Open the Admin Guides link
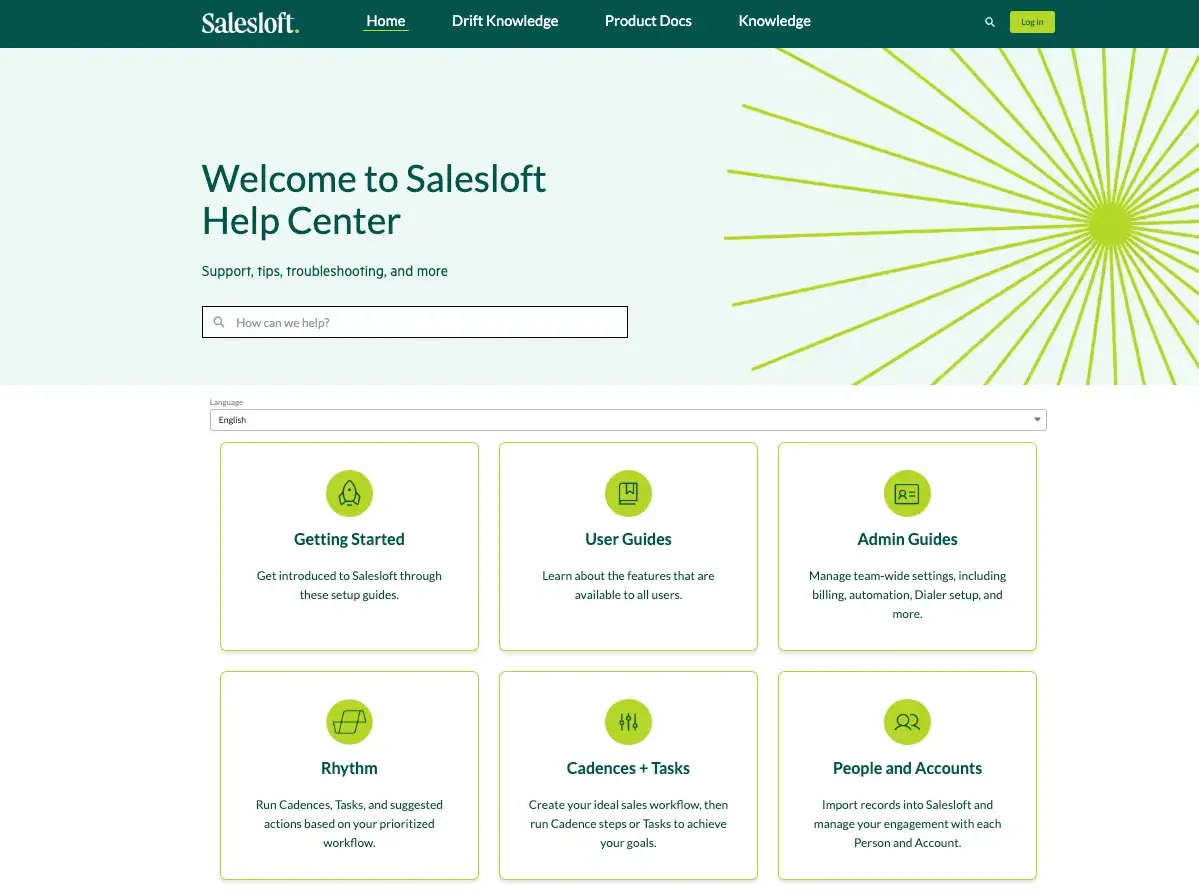Image resolution: width=1199 pixels, height=893 pixels. coord(907,539)
